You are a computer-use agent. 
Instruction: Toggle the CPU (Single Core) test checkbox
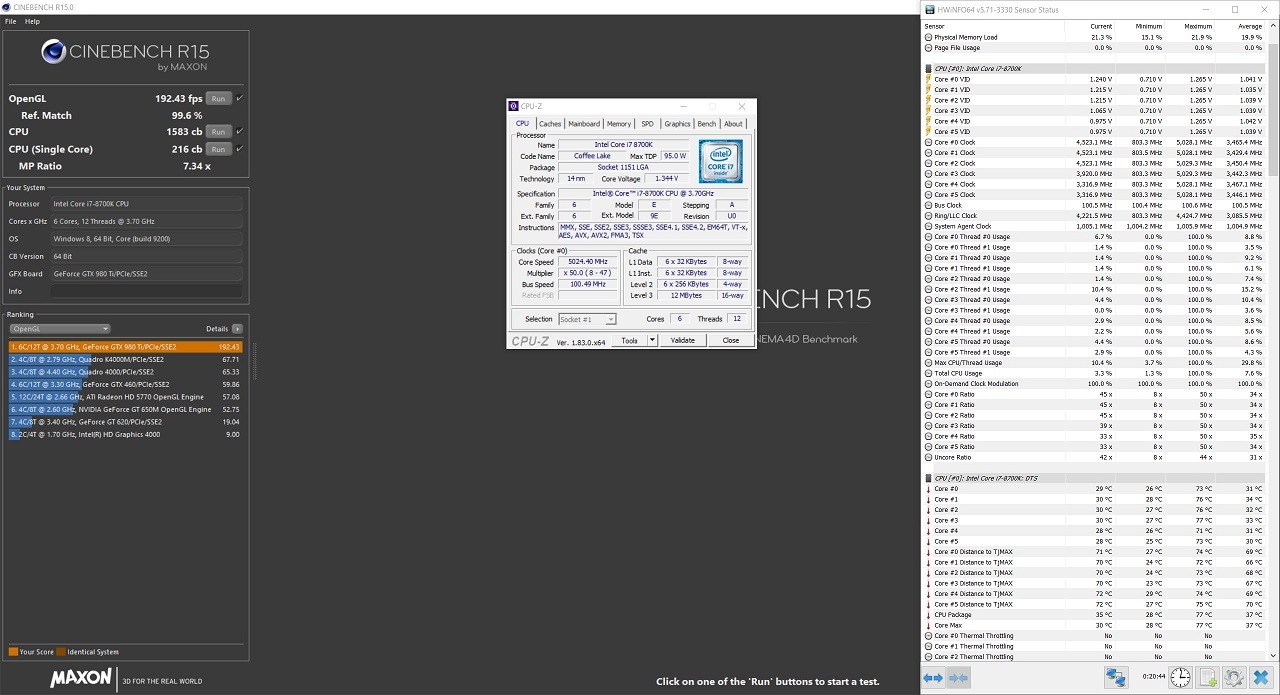click(x=239, y=148)
